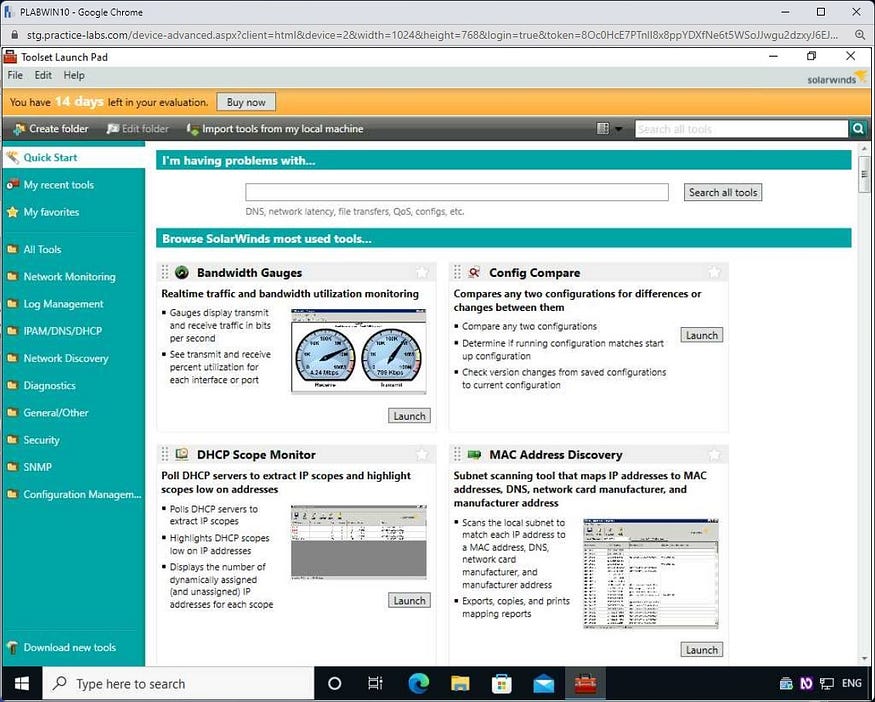Click the DHCP Scope Monitor tool icon
Image resolution: width=875 pixels, height=702 pixels.
tap(182, 454)
